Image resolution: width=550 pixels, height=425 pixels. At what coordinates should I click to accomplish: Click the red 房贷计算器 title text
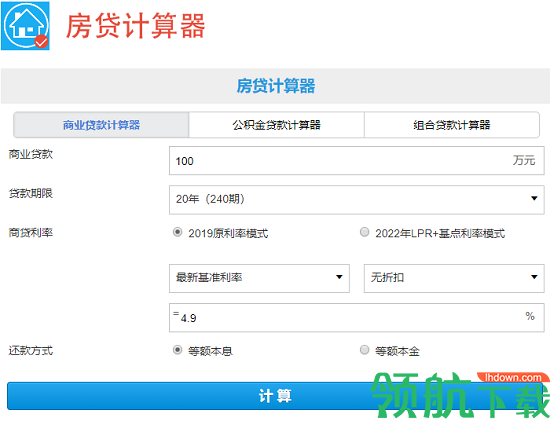[135, 26]
